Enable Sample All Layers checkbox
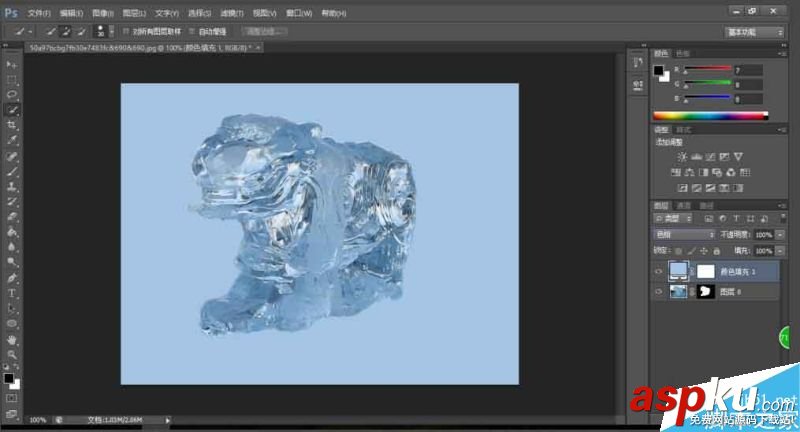Screen dimensions: 800x432 [x=126, y=32]
